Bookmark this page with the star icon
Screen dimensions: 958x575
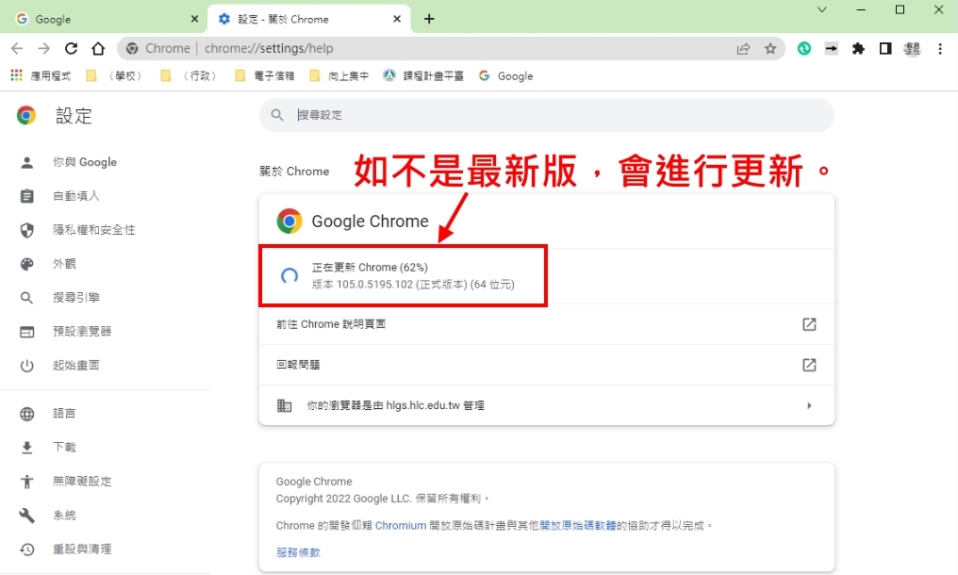770,49
